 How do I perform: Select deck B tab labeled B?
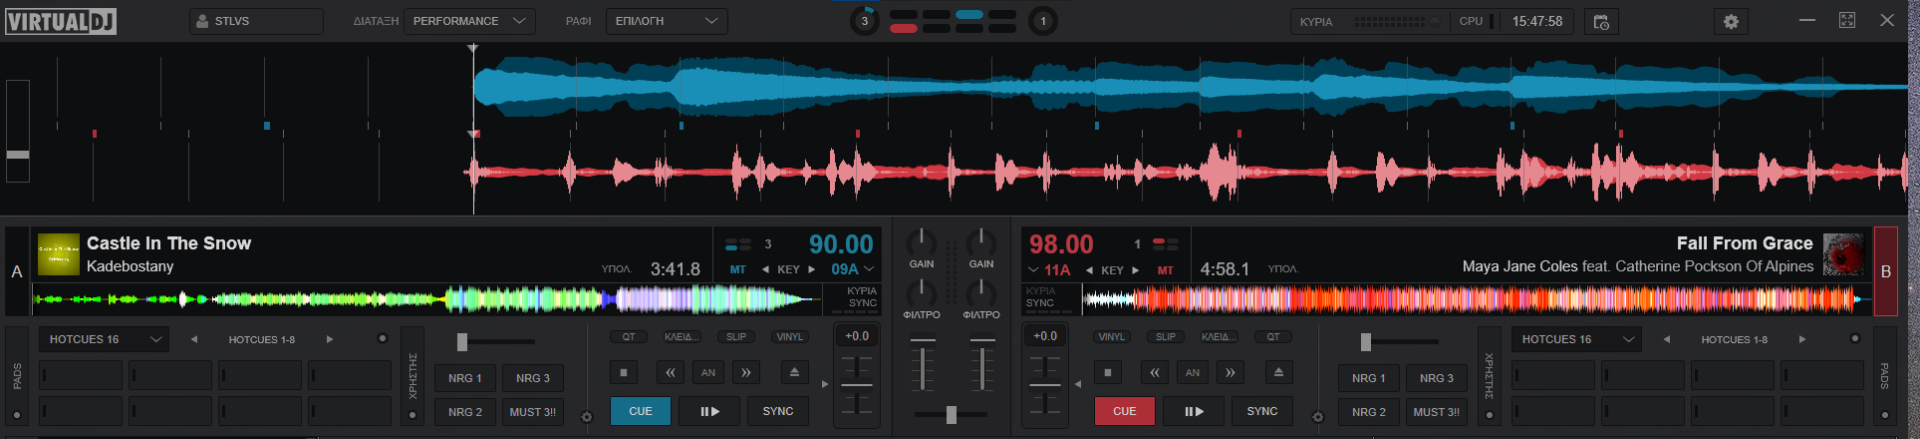1886,272
